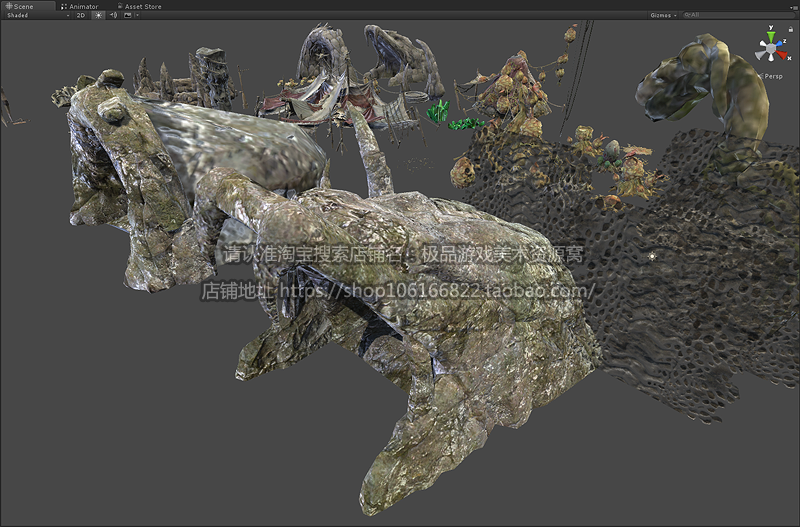Click the scene search field

click(x=738, y=15)
